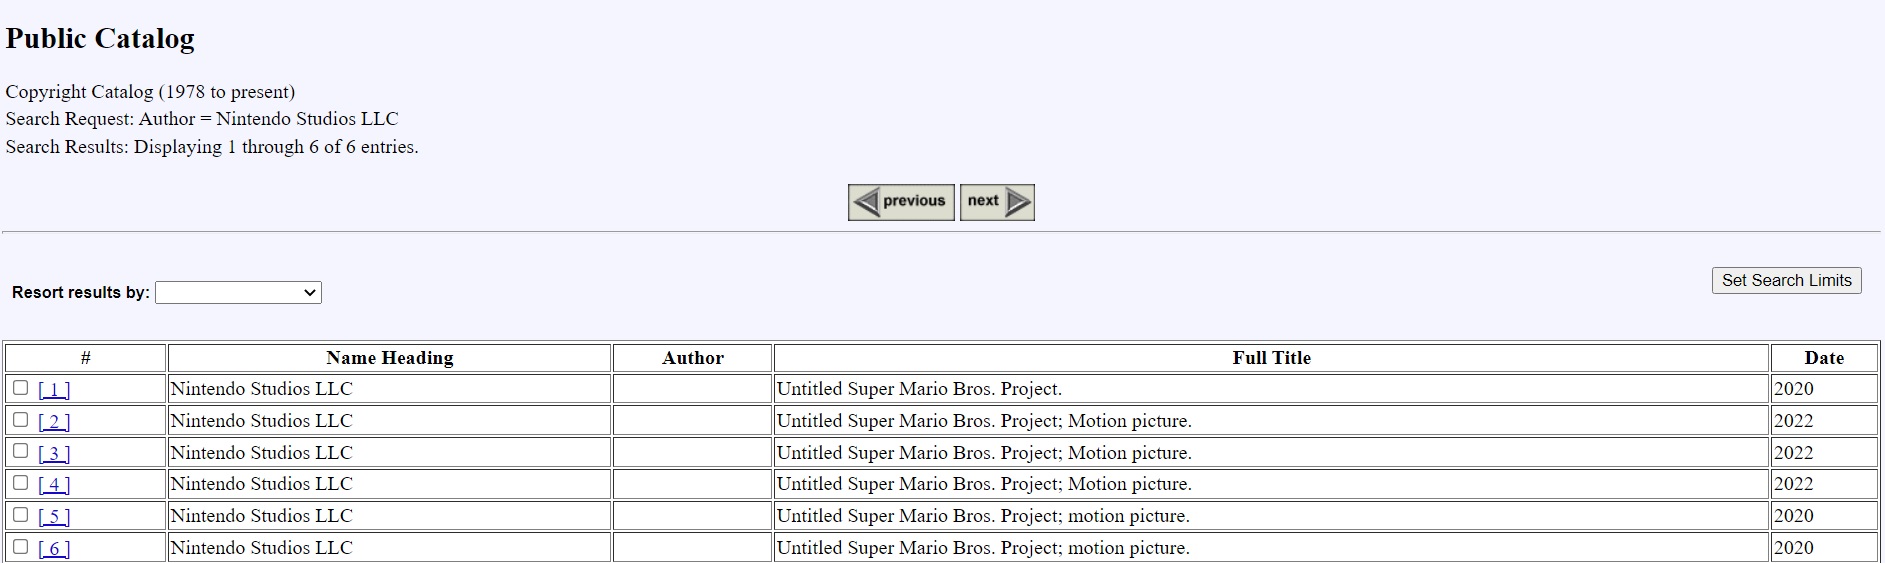
Task: Open record link number 1
Action: [x=54, y=390]
